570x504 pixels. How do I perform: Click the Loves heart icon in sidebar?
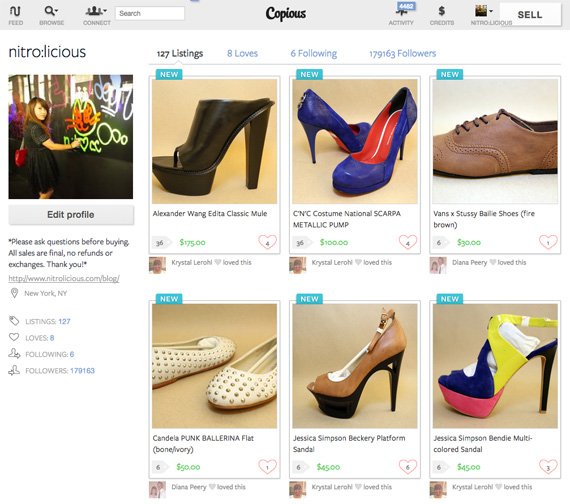(14, 337)
